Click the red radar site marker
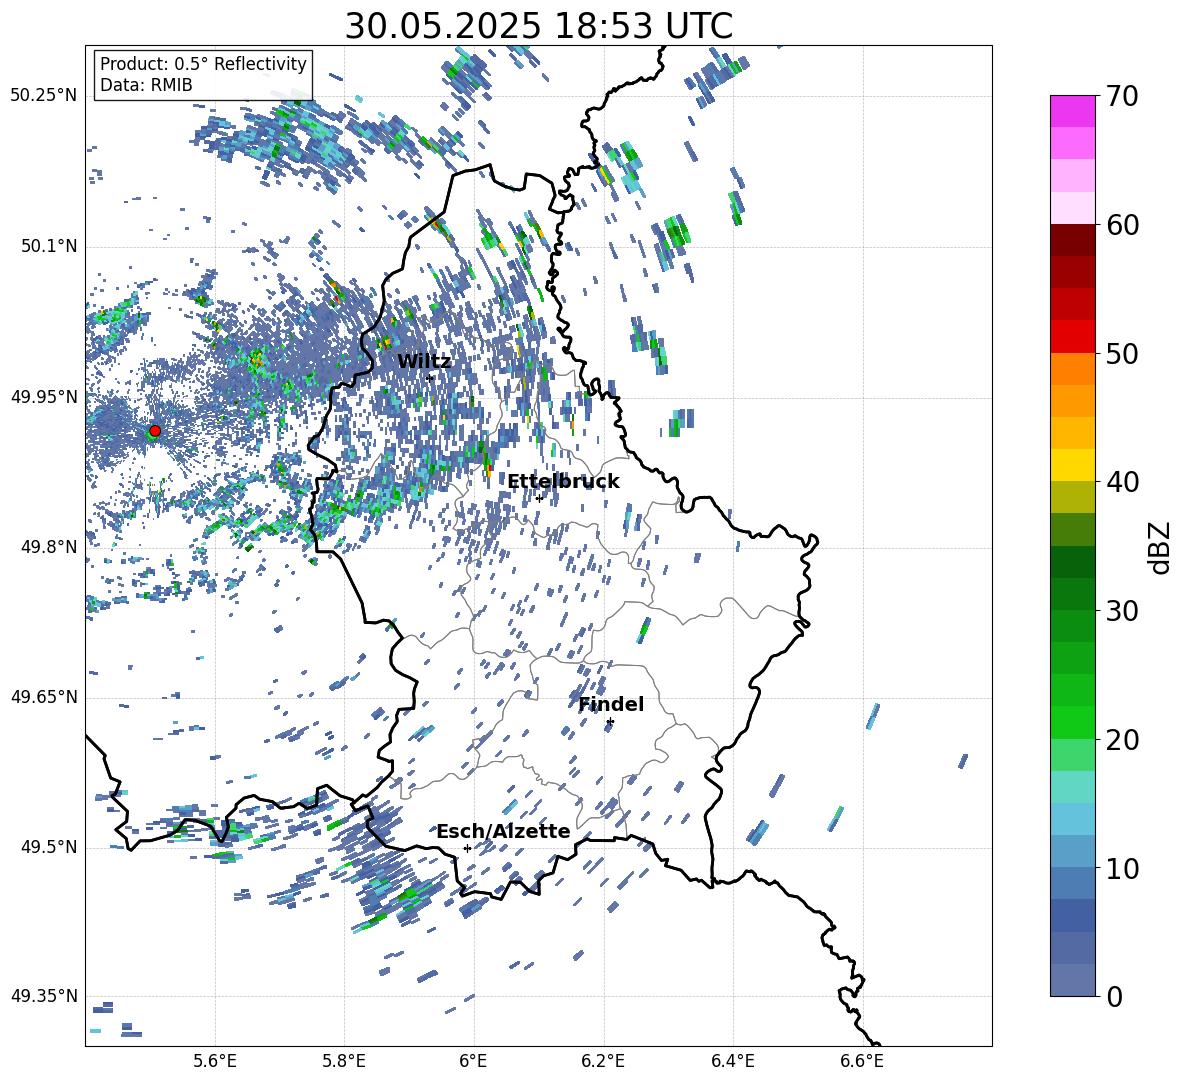The height and width of the screenshot is (1081, 1184). pos(155,431)
